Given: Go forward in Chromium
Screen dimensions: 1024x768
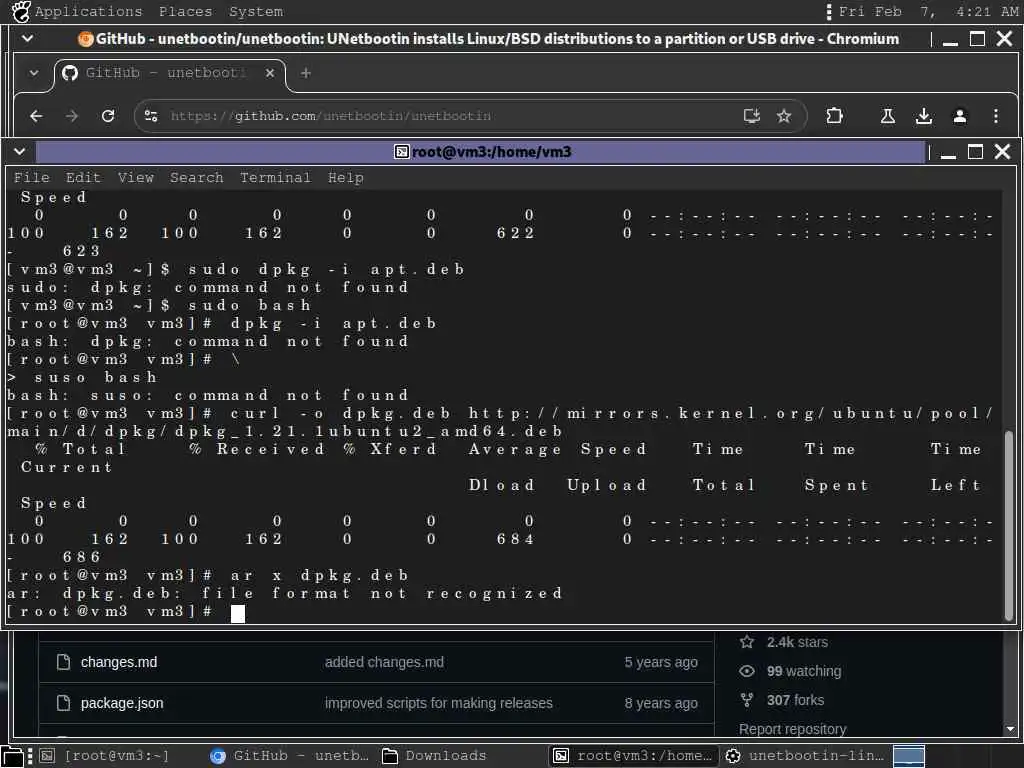Looking at the screenshot, I should click(72, 116).
